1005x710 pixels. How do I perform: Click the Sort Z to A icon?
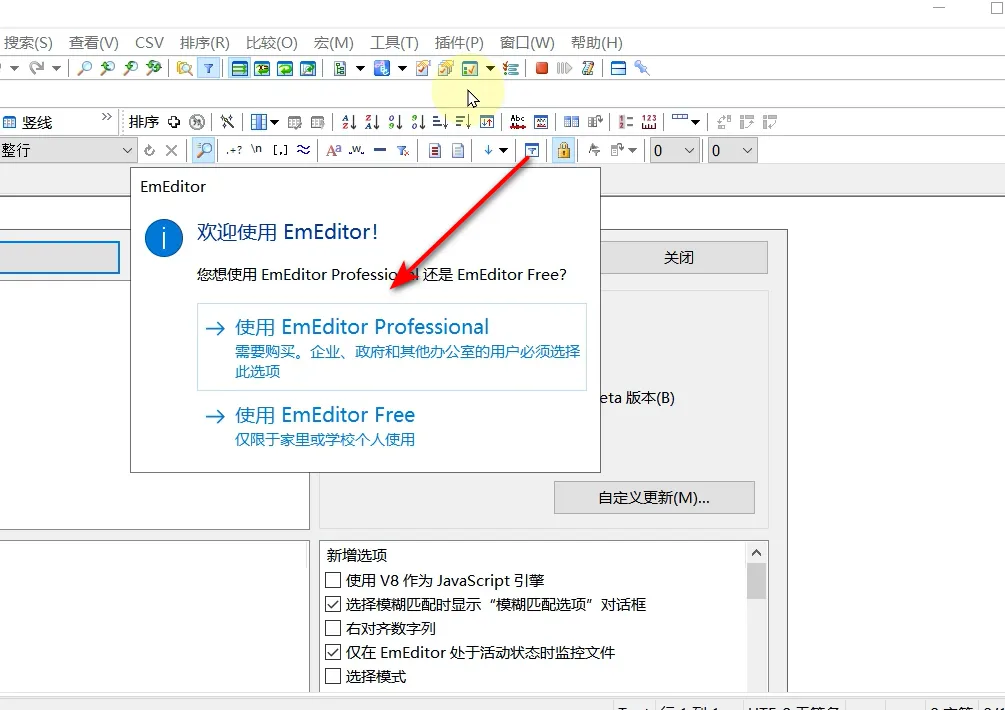(372, 122)
